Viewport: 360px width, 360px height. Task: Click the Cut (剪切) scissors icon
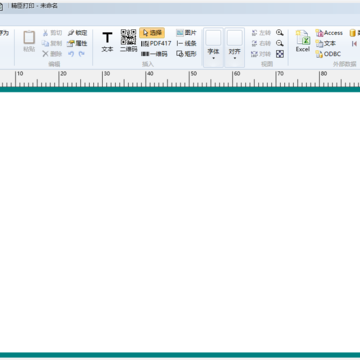pos(45,33)
